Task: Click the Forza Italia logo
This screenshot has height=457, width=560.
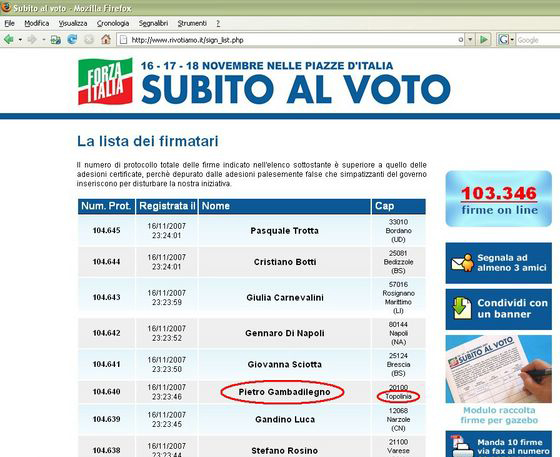Action: 105,81
